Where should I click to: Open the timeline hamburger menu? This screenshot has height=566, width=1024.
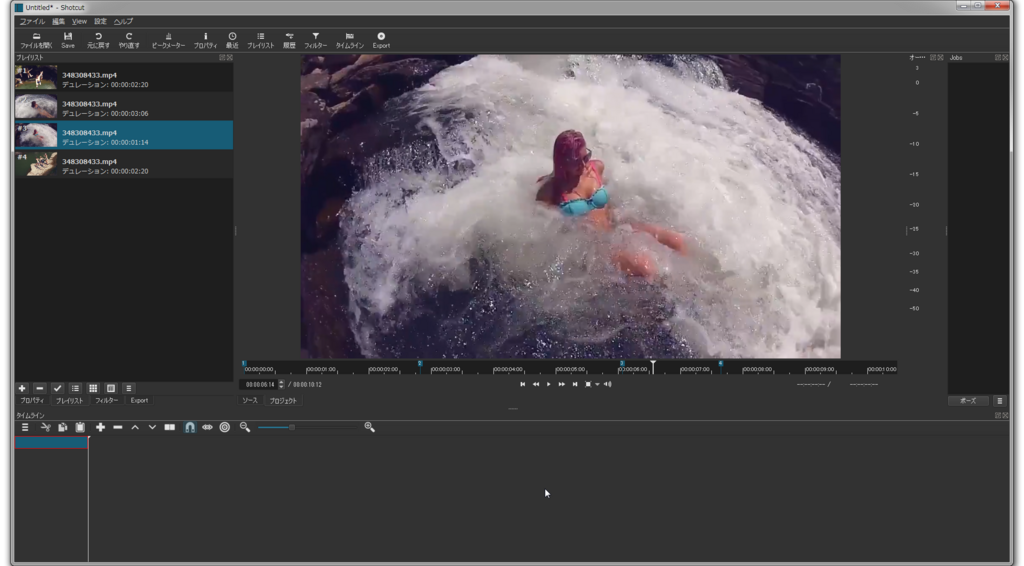(25, 427)
